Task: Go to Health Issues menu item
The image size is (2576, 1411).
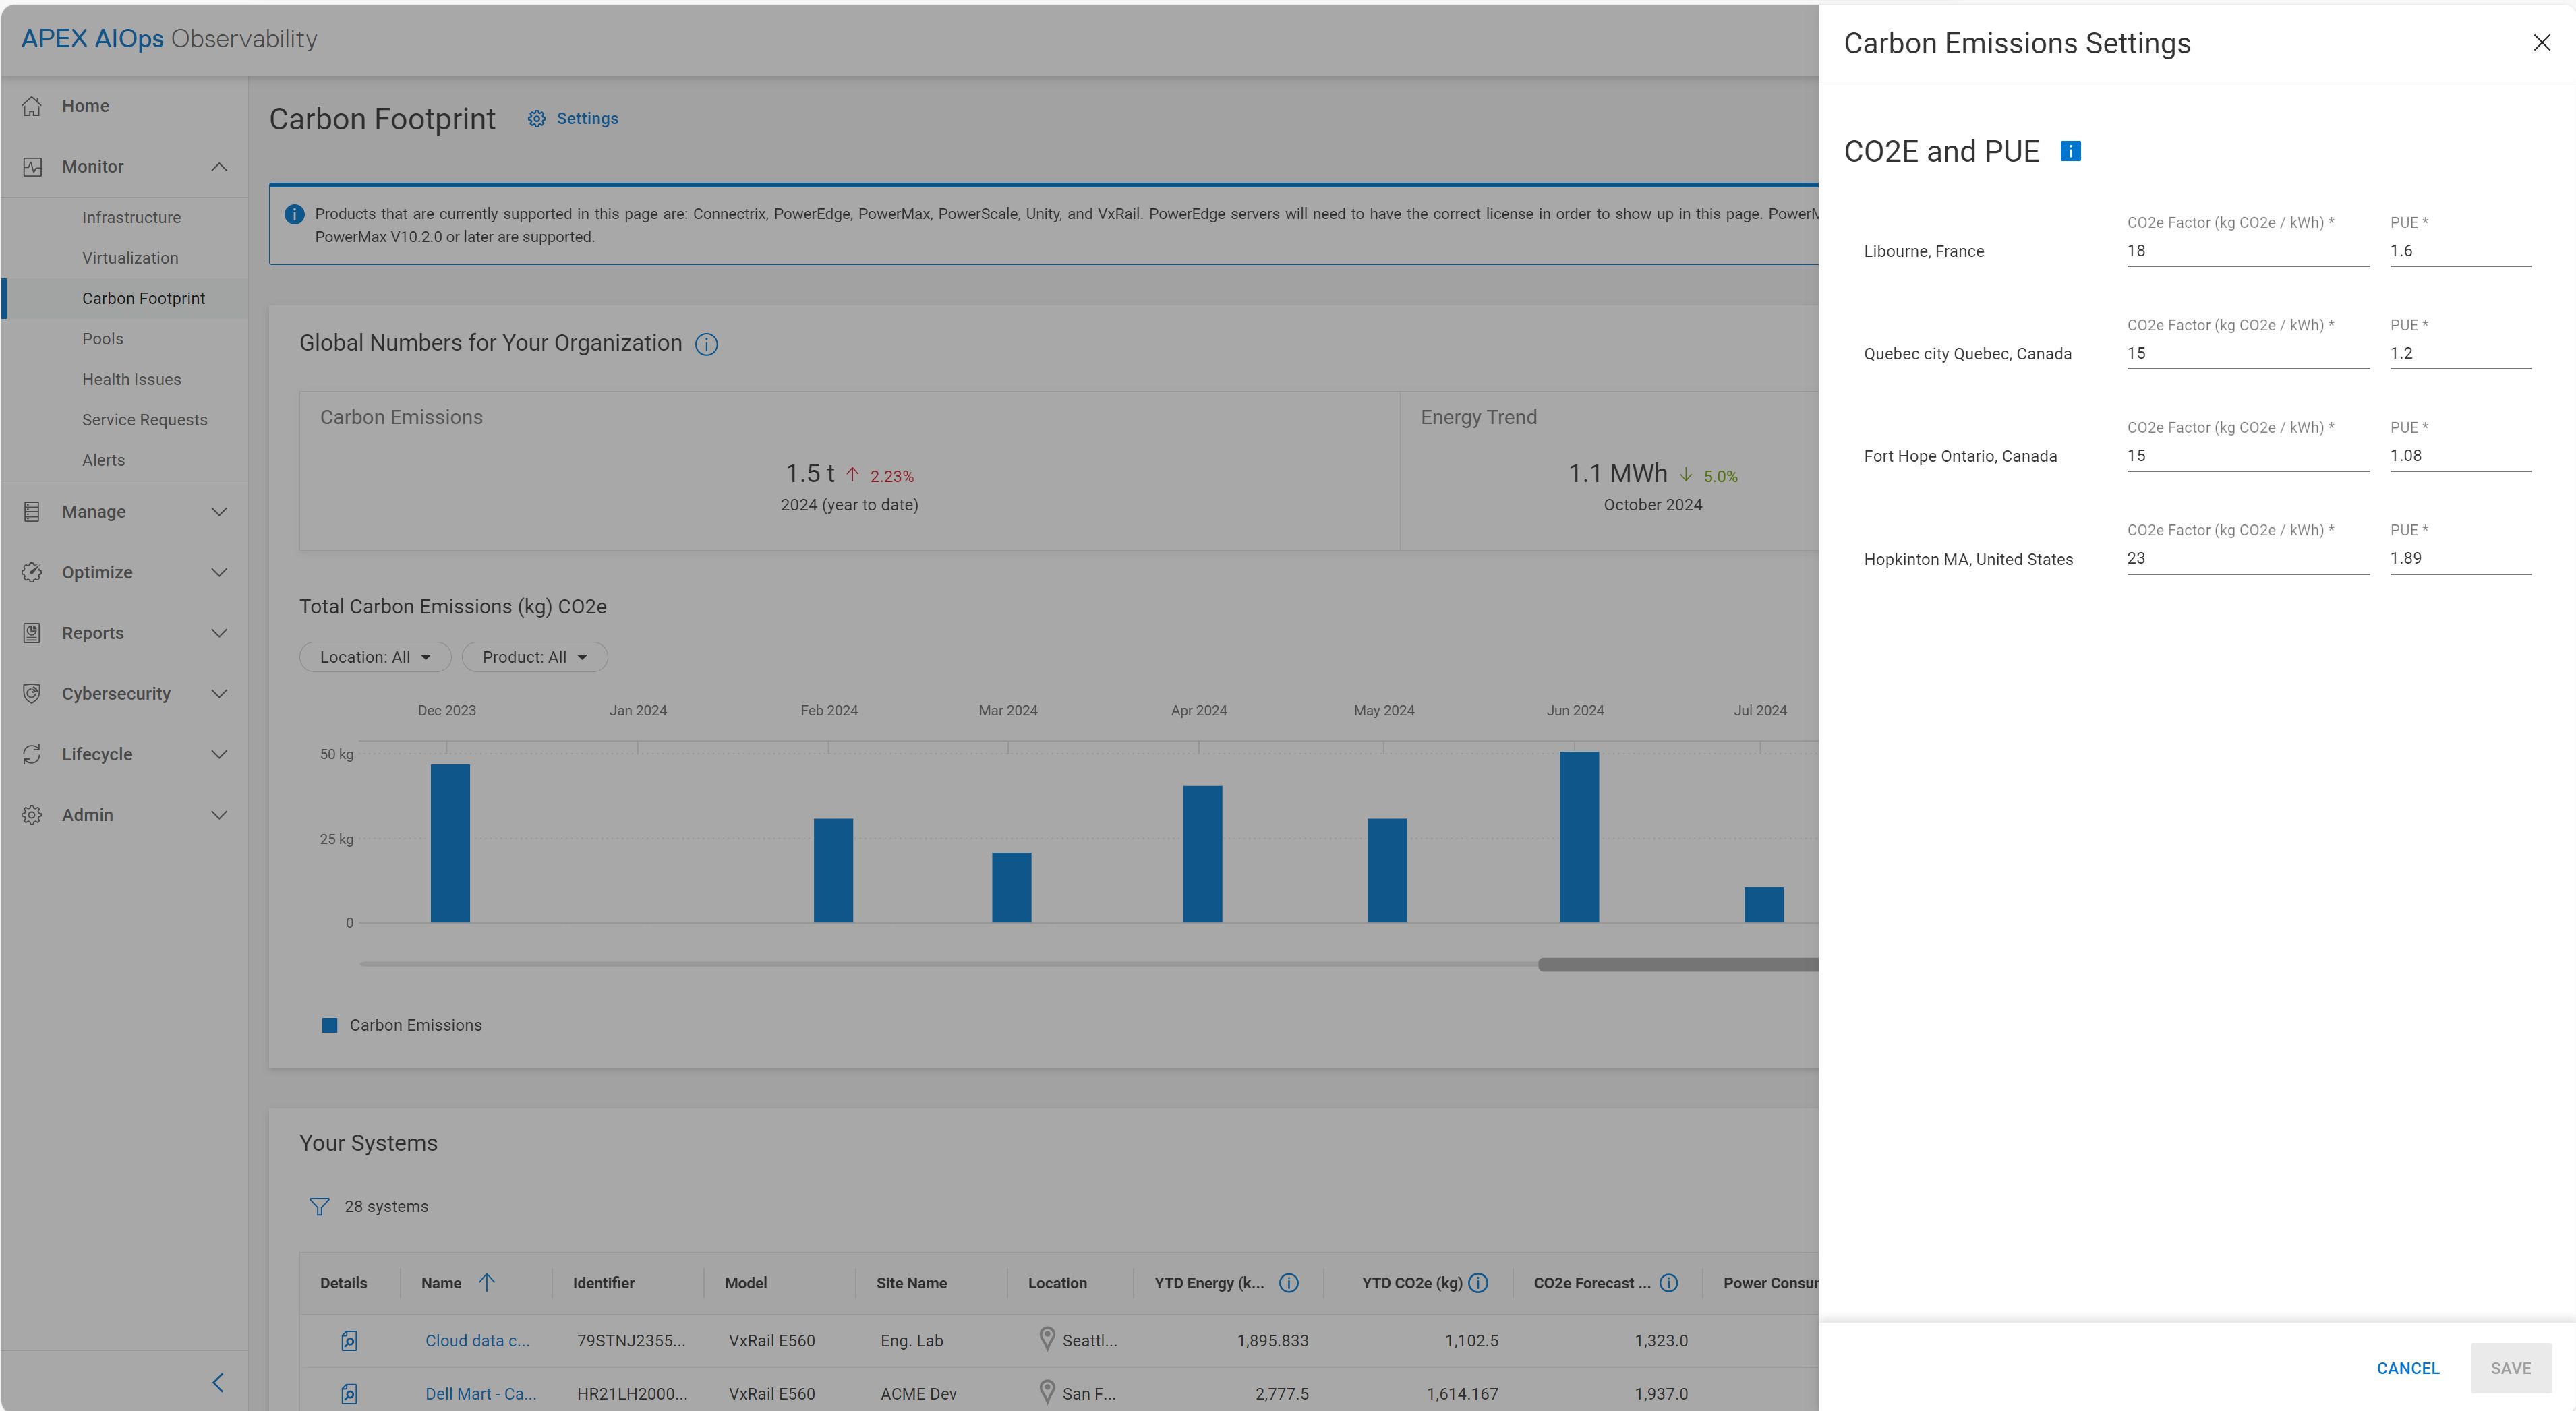Action: tap(131, 380)
